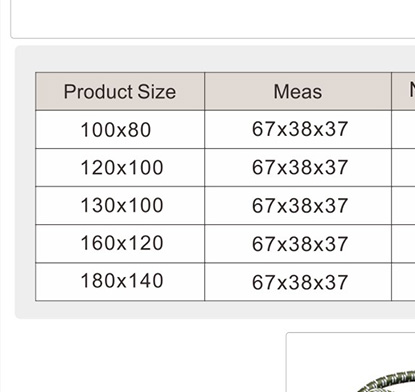Click the 67x38x37 value in the 130x100 row
Viewport: 415px width, 392px height.
coord(300,205)
